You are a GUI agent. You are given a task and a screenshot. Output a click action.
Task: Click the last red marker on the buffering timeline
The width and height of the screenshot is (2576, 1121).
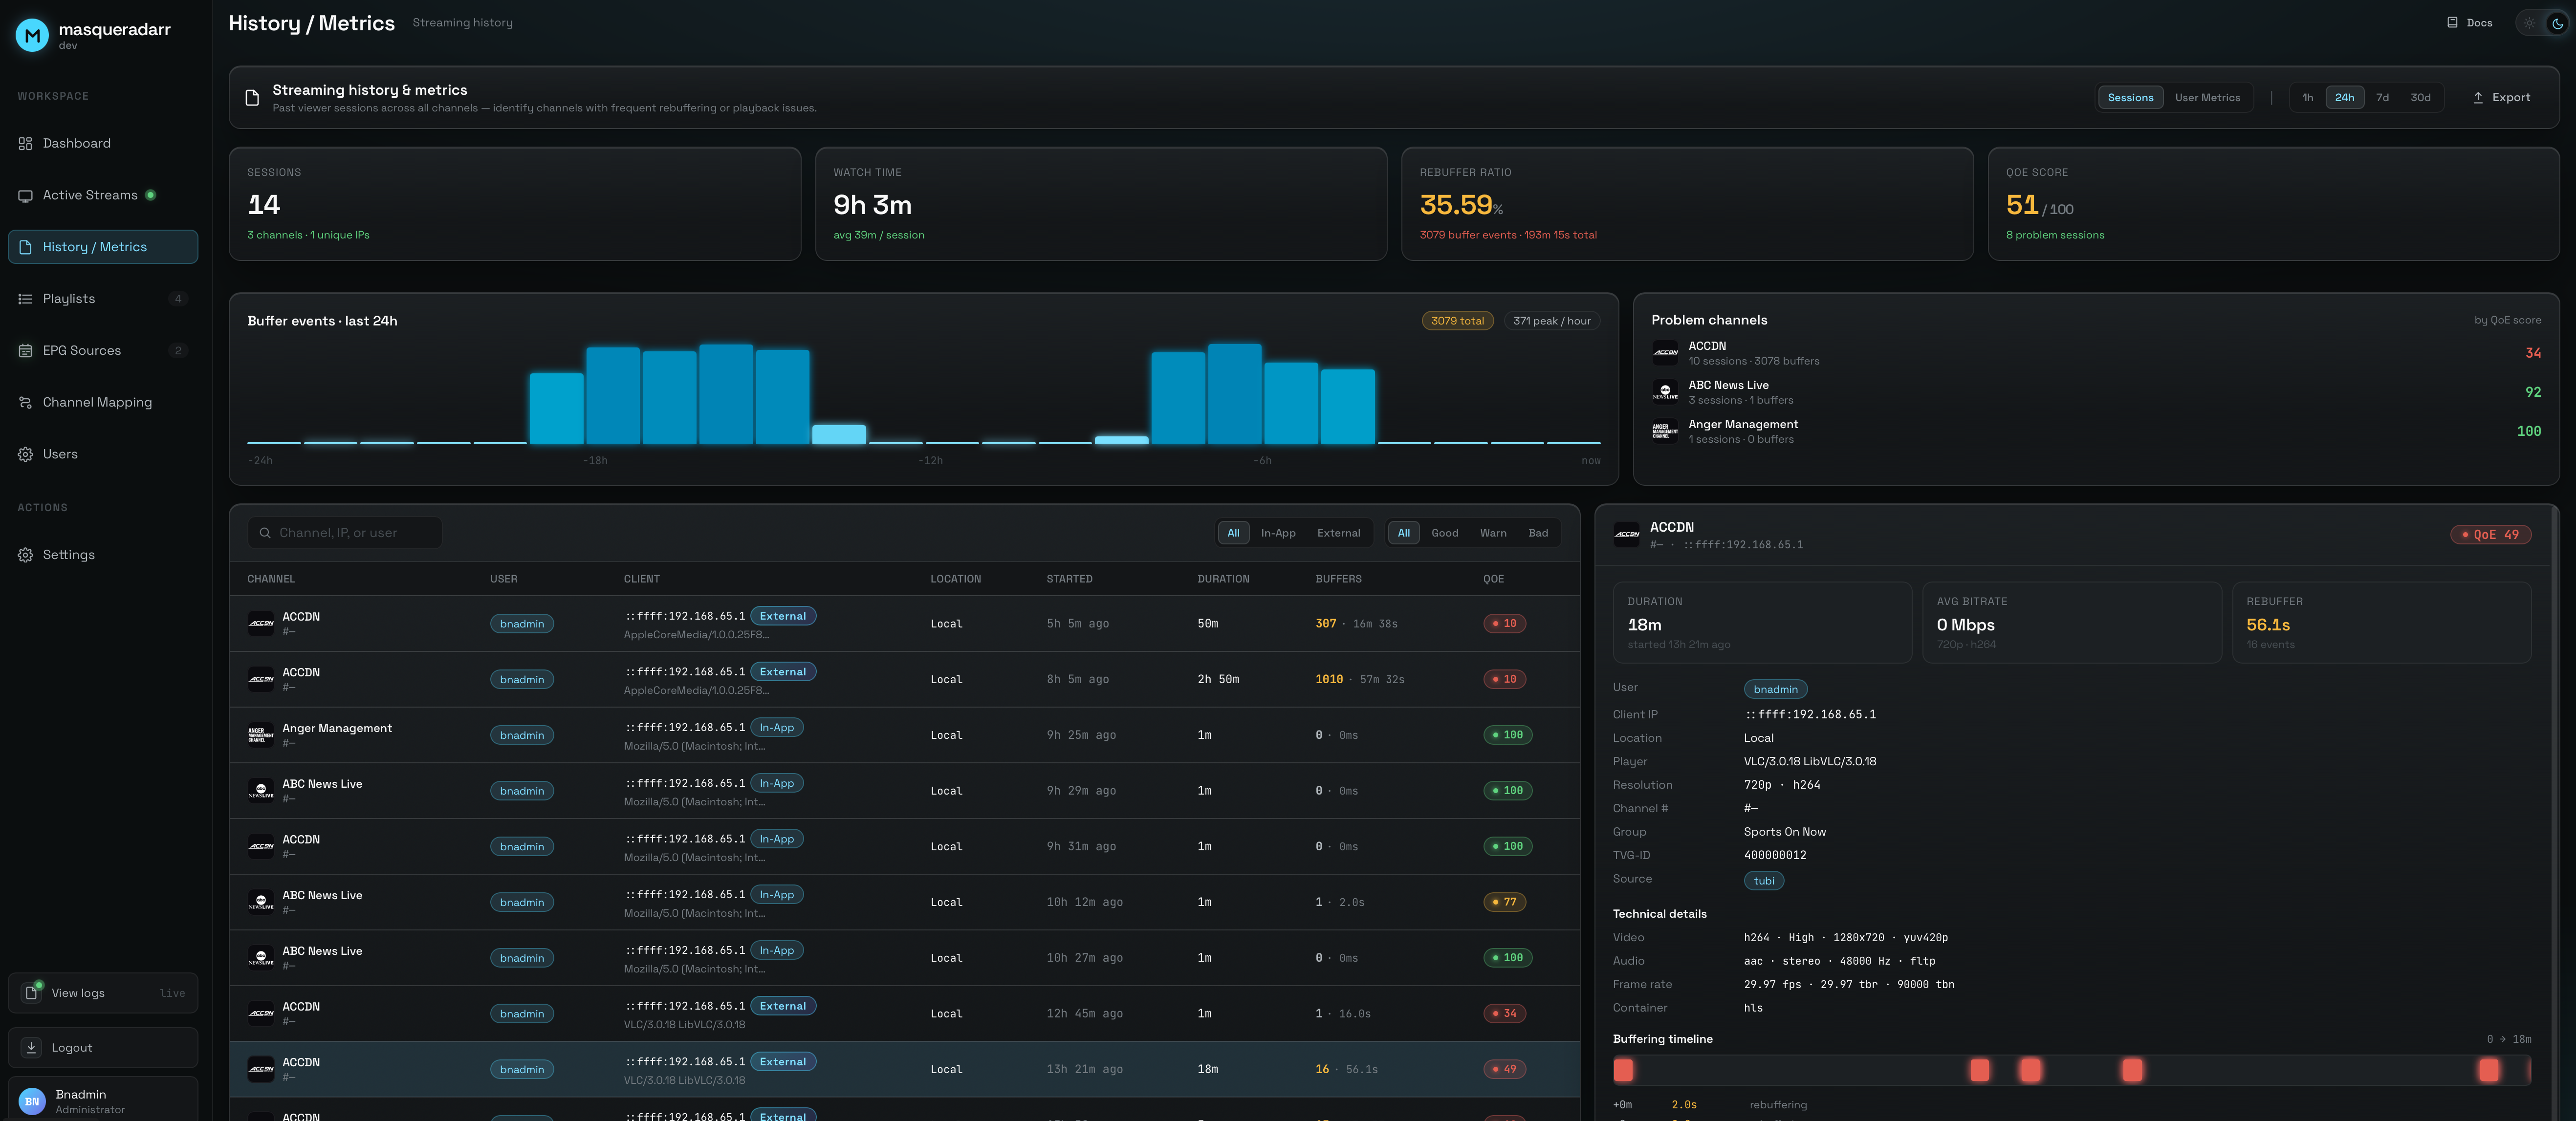(2488, 1070)
